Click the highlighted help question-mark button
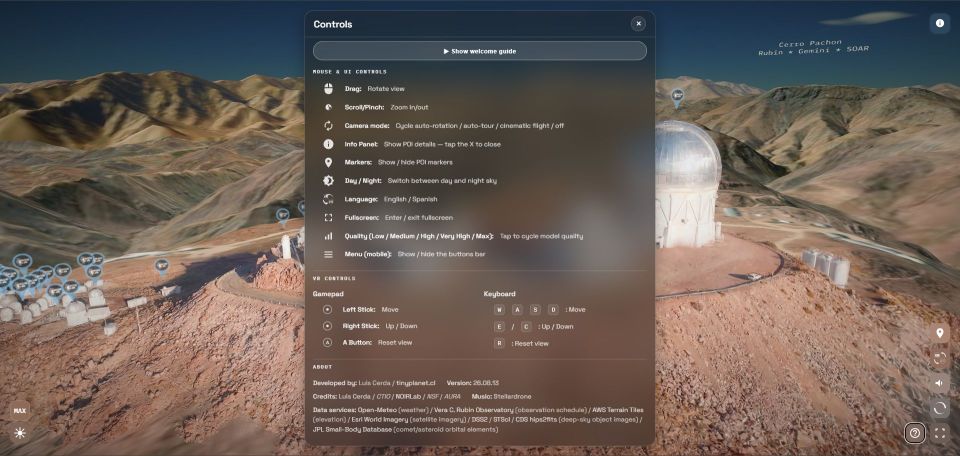The image size is (960, 456). (x=915, y=433)
